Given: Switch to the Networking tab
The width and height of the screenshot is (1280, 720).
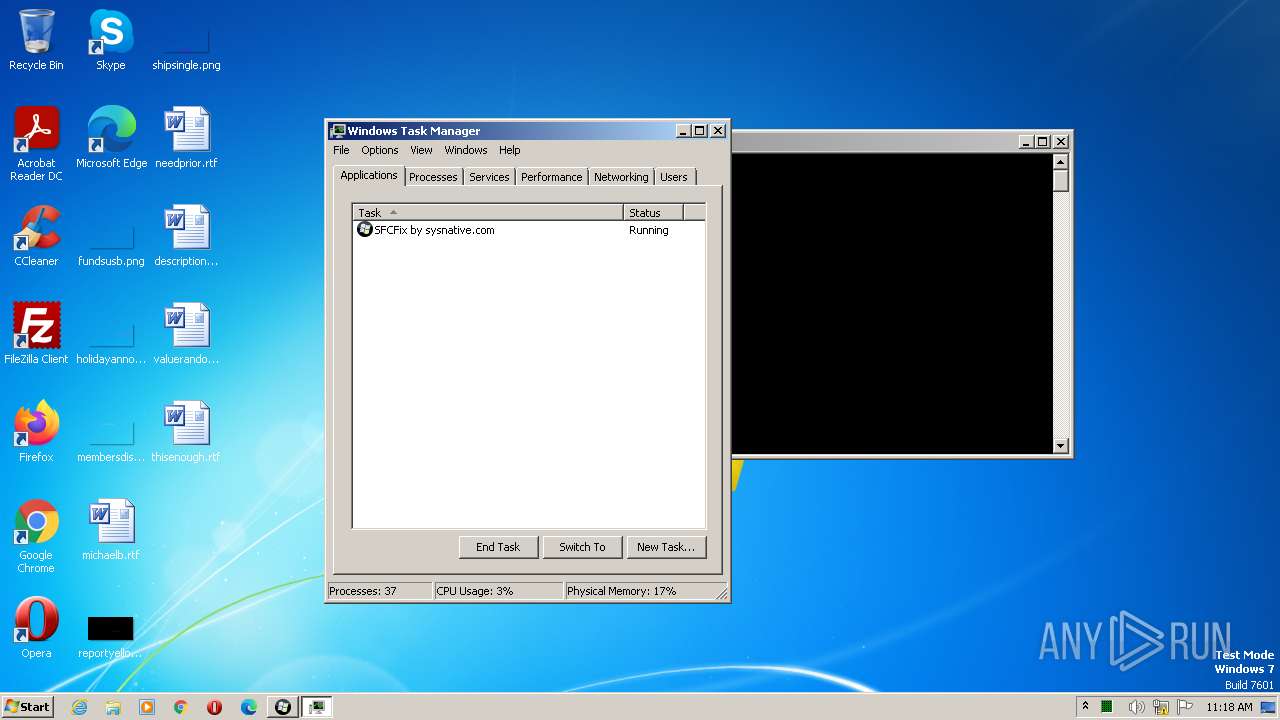Looking at the screenshot, I should coord(621,177).
